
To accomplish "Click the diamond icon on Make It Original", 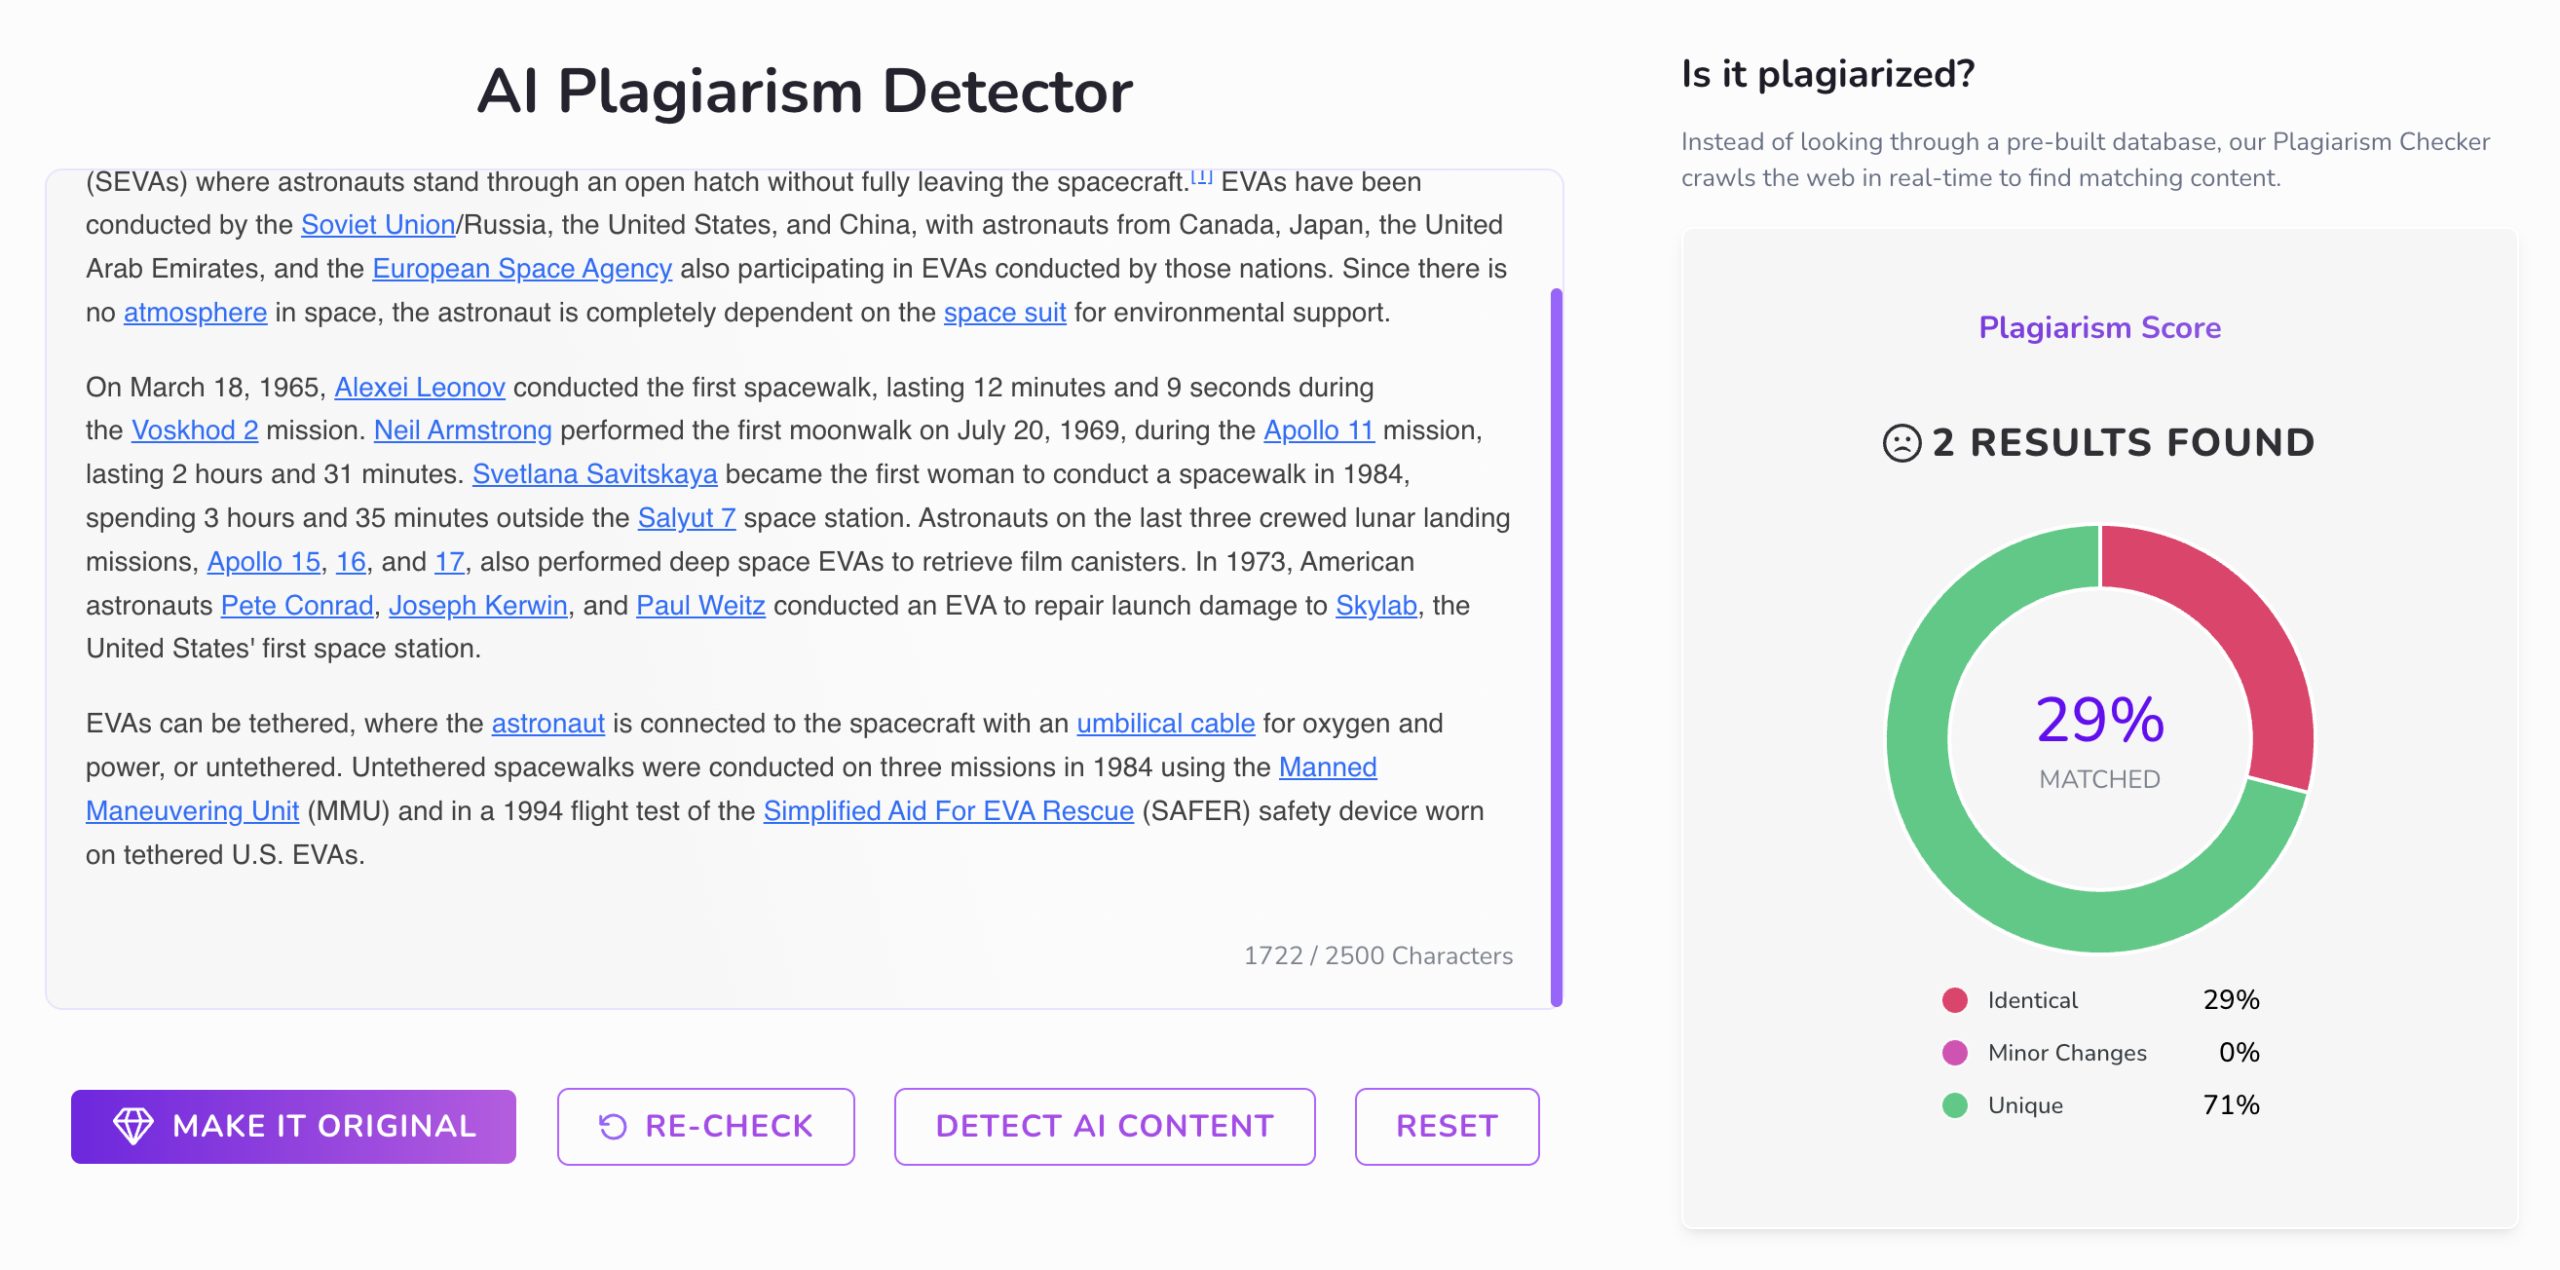I will click(133, 1126).
